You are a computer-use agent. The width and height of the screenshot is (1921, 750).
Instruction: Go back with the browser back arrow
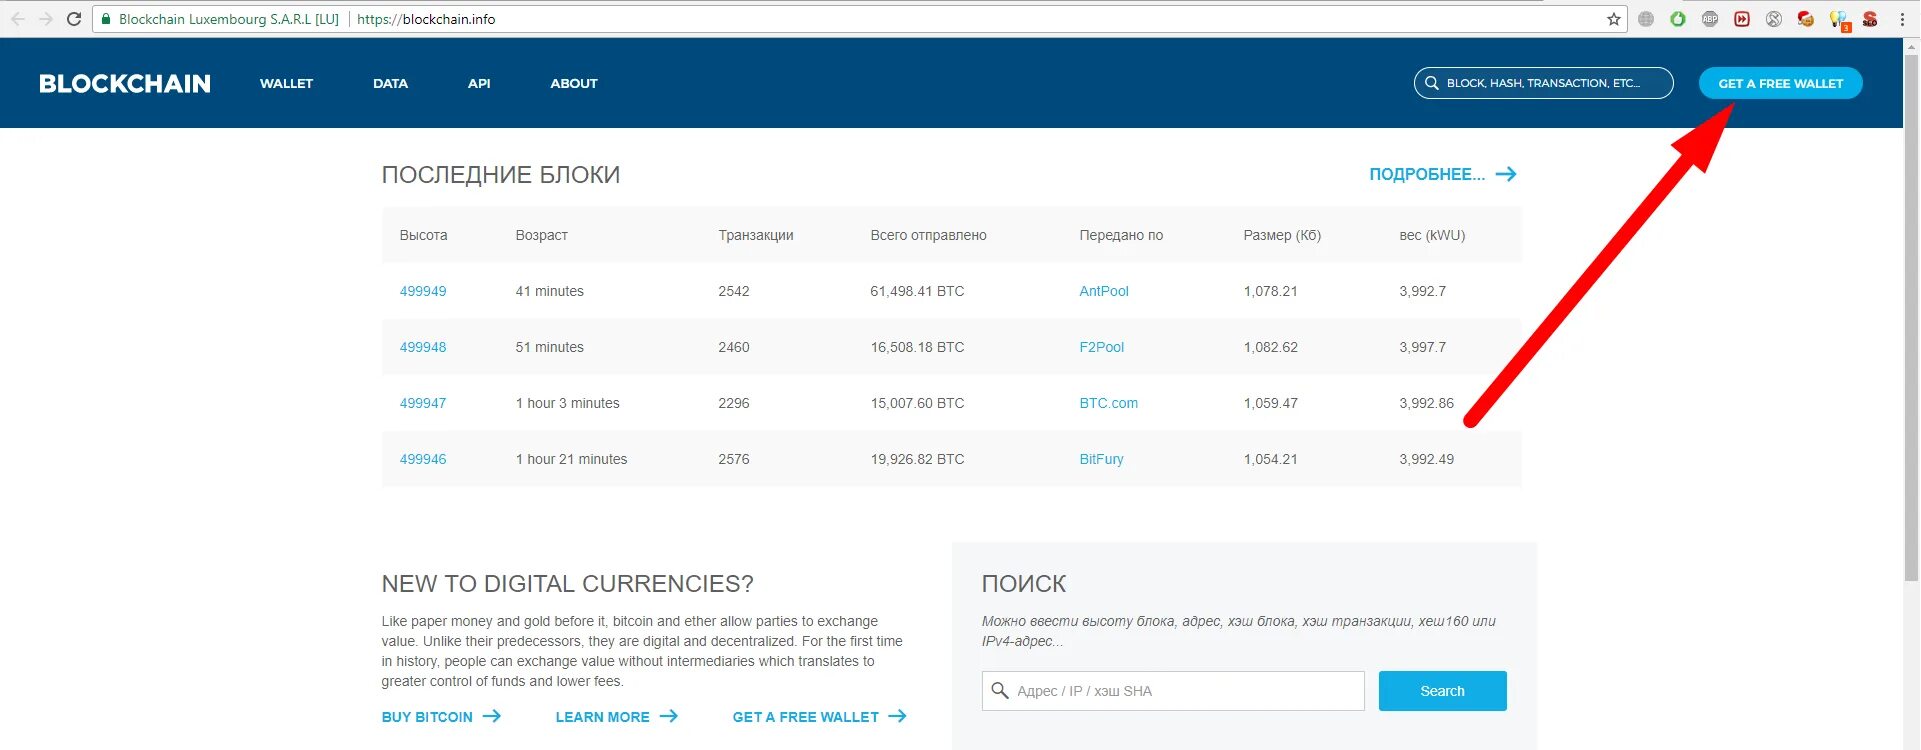pyautogui.click(x=18, y=19)
